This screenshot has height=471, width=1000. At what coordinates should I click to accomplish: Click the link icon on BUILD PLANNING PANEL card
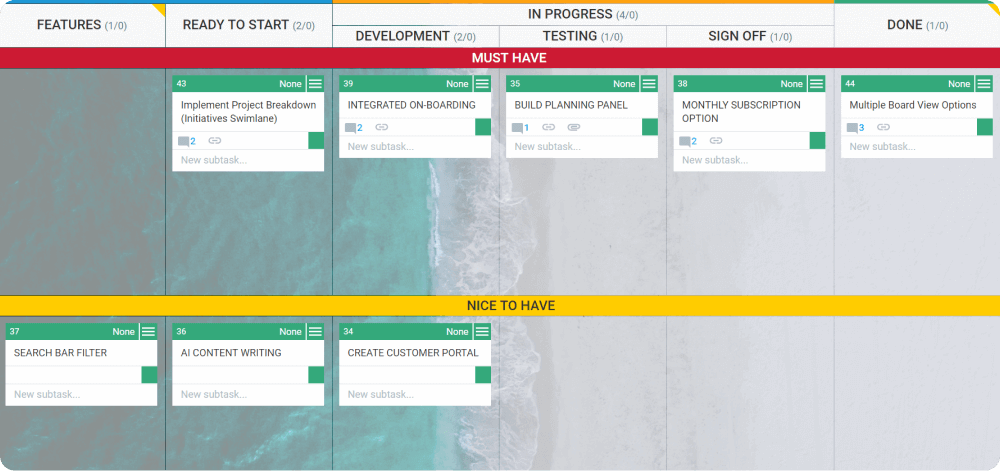(548, 128)
